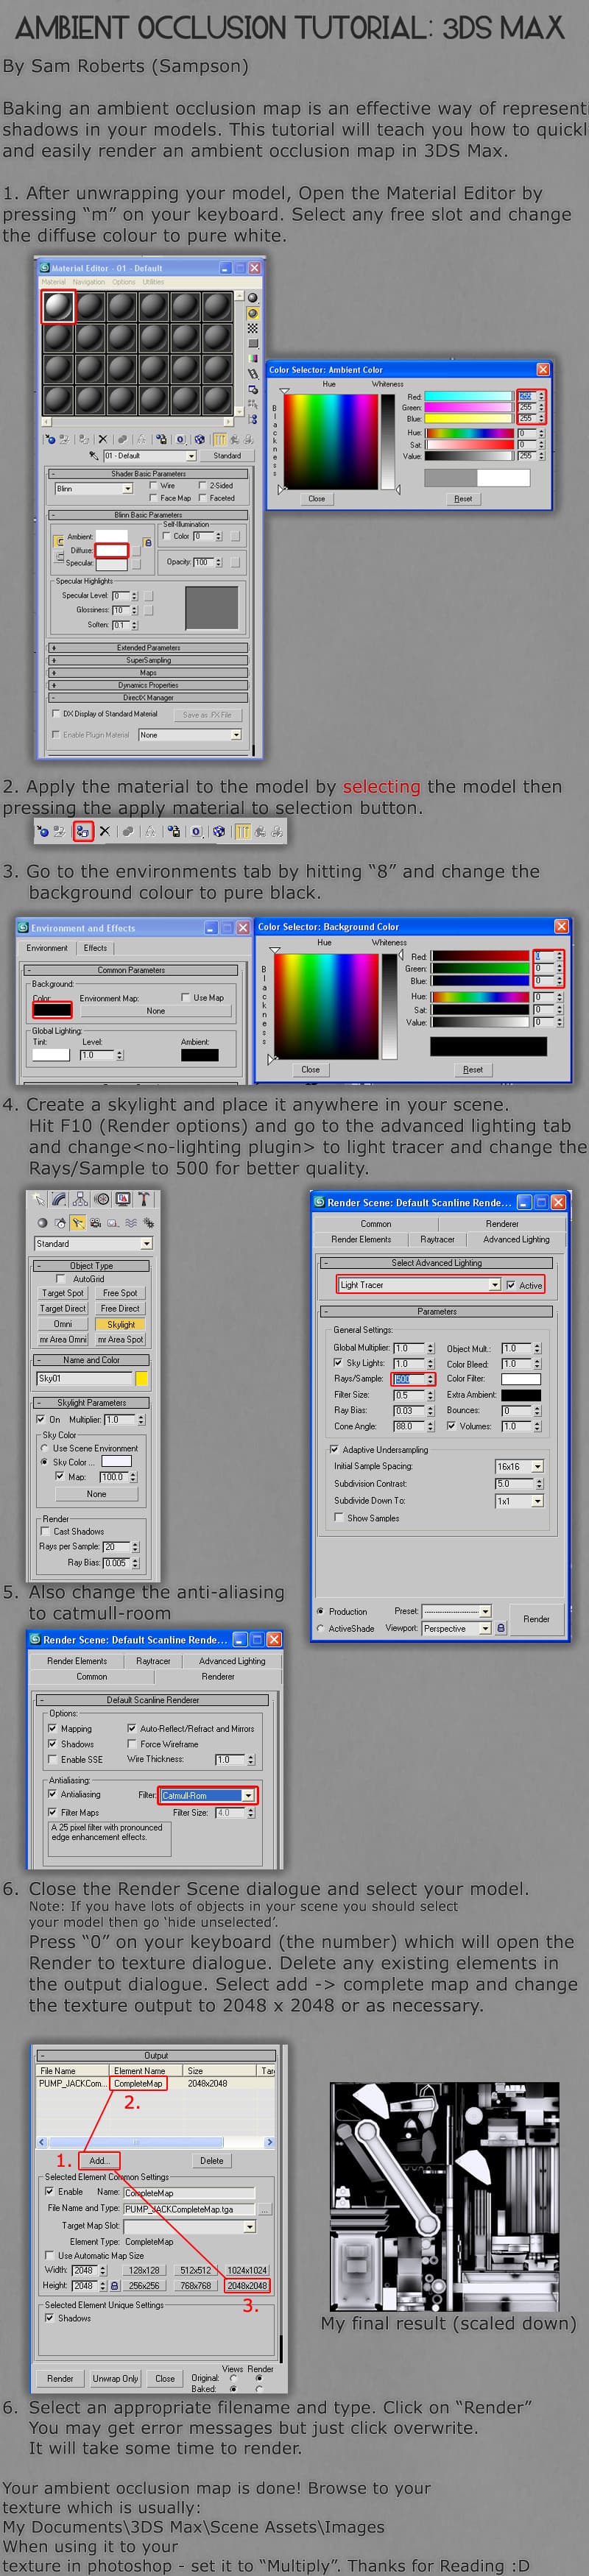Open the Hierarchy command panel tab

pyautogui.click(x=80, y=1199)
